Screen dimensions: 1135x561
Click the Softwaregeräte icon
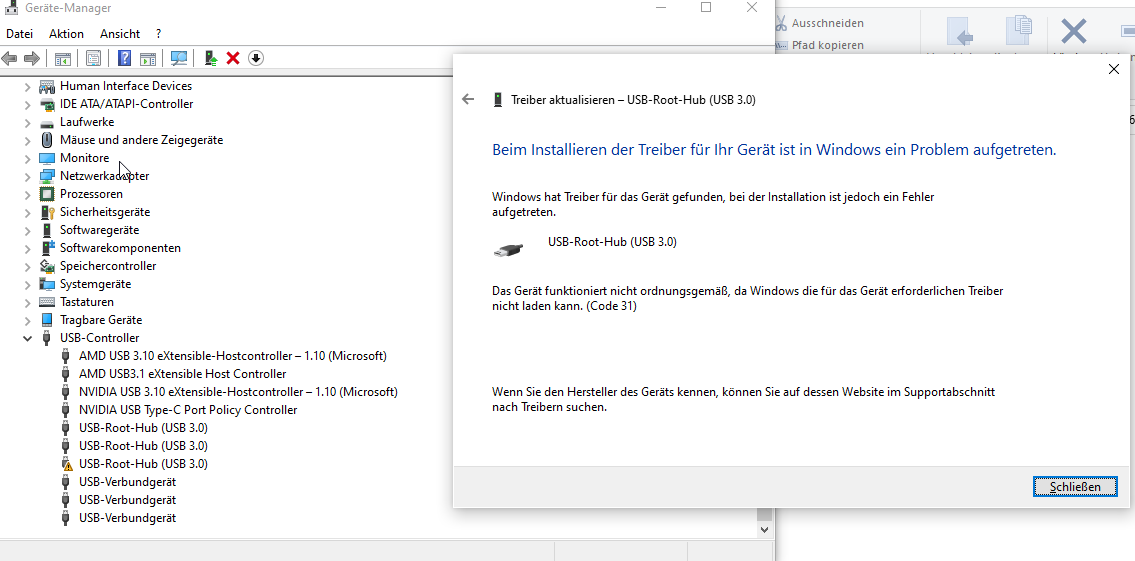click(47, 230)
